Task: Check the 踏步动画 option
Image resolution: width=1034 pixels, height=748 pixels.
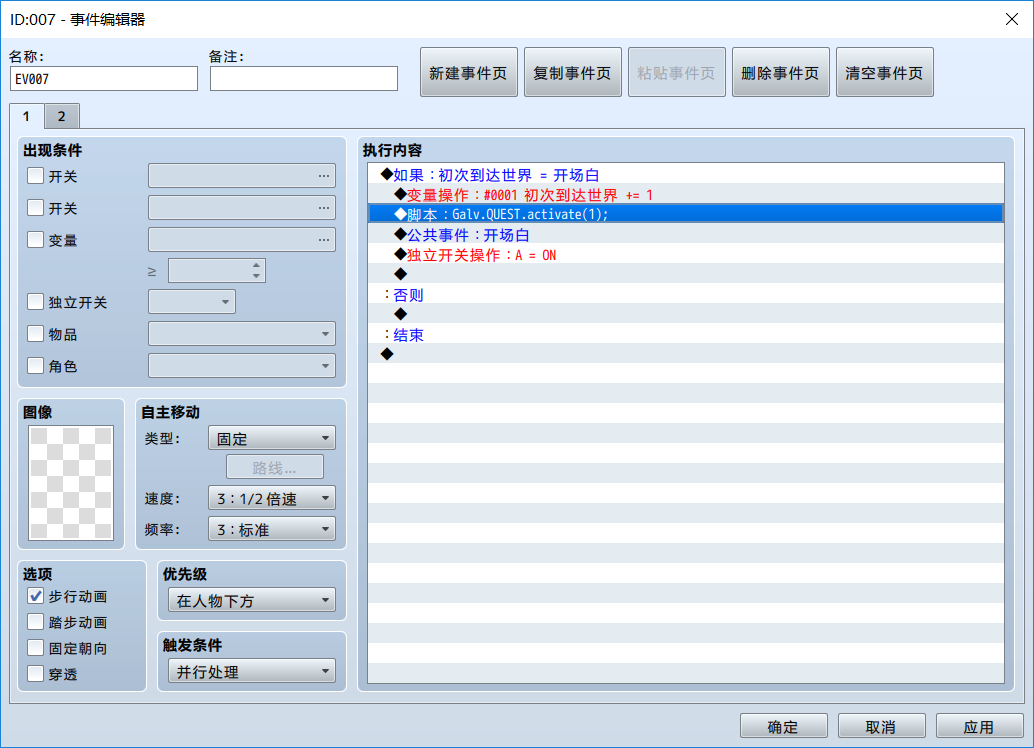Action: pos(36,621)
